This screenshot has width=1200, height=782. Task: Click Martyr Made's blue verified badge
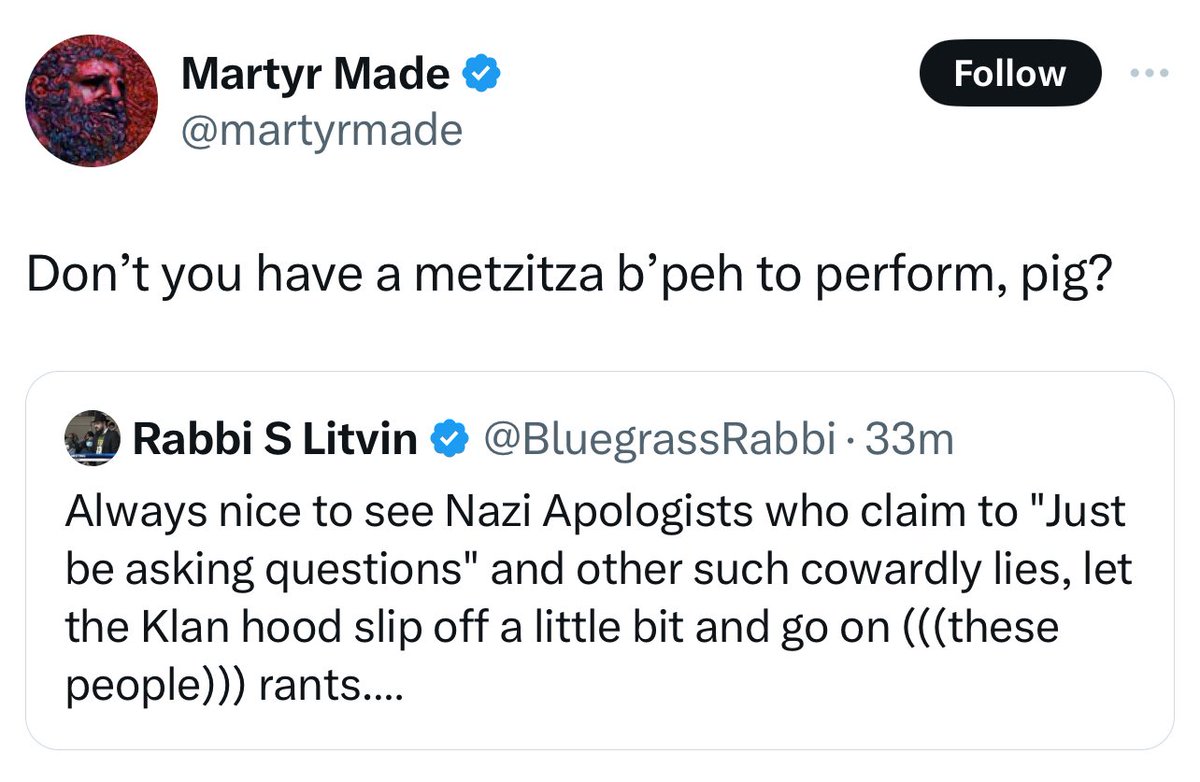481,75
